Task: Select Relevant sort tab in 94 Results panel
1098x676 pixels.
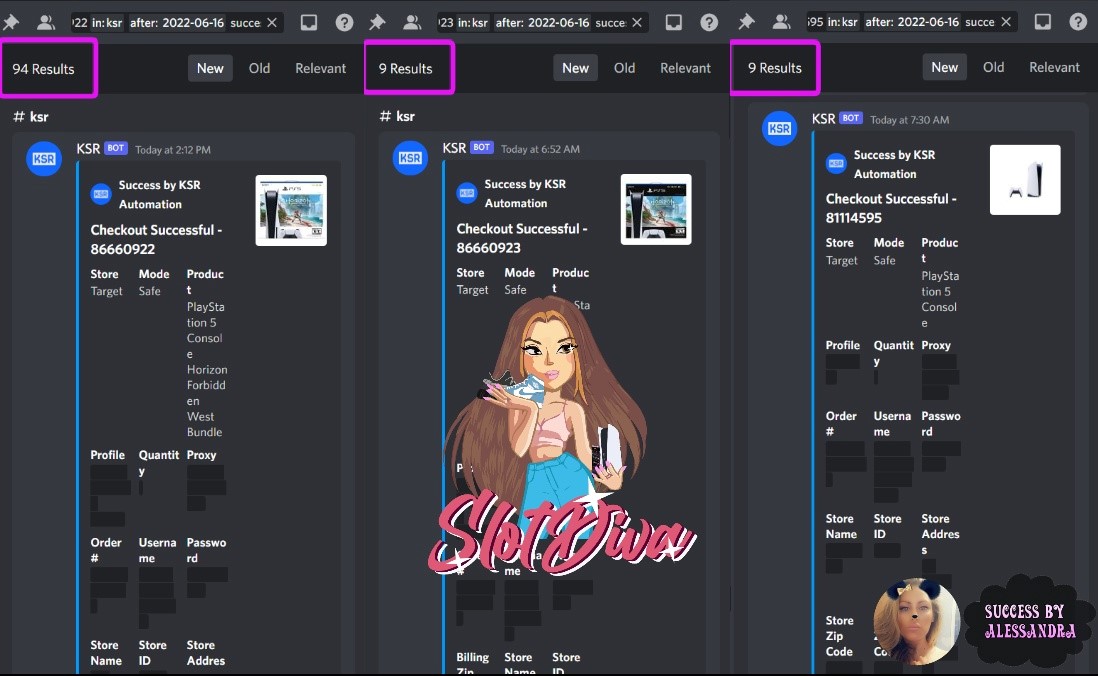Action: tap(321, 68)
